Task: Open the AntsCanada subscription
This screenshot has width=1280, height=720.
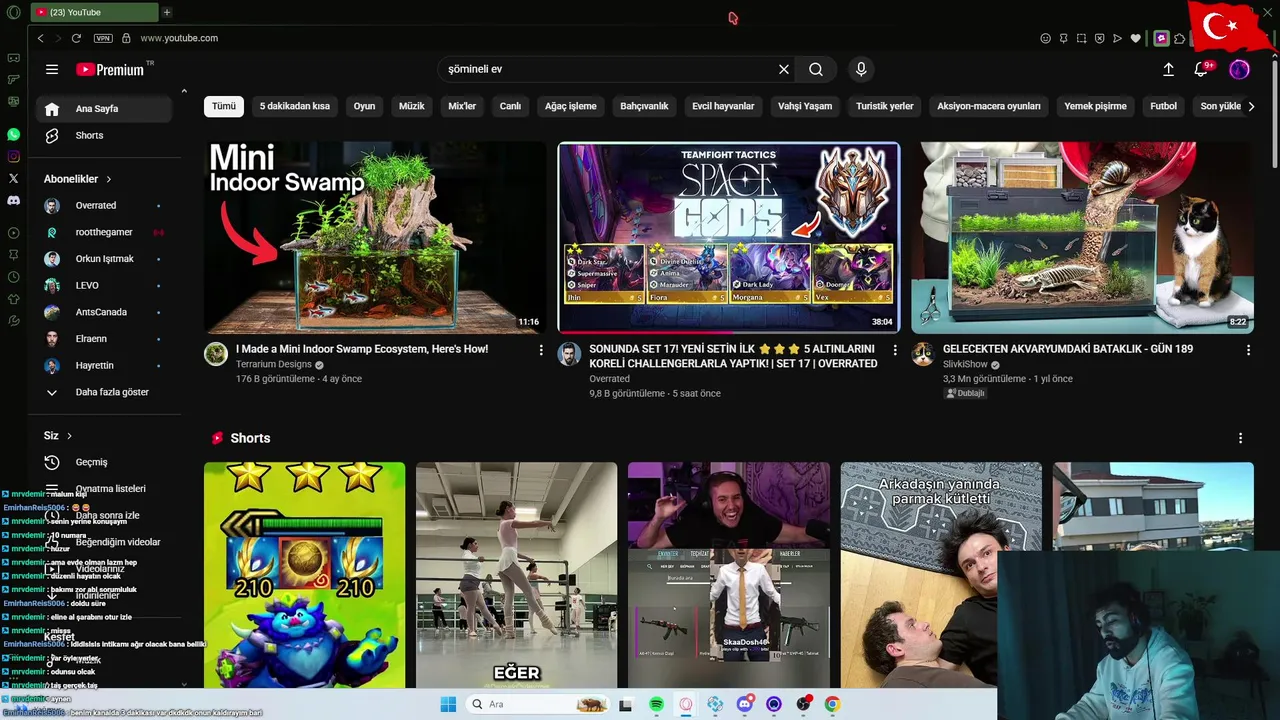Action: pyautogui.click(x=104, y=312)
